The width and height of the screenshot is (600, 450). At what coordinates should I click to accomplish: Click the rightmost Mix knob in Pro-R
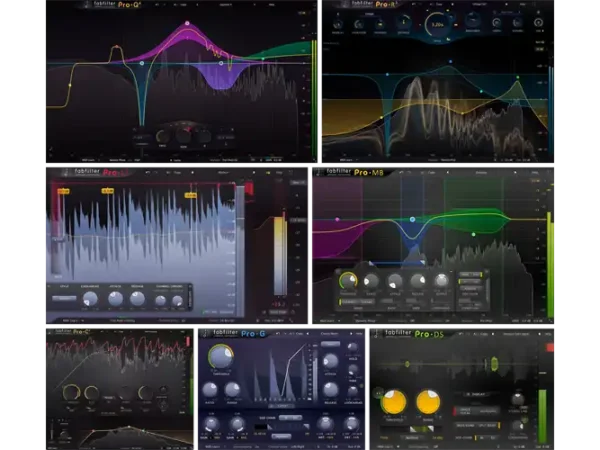pos(538,23)
